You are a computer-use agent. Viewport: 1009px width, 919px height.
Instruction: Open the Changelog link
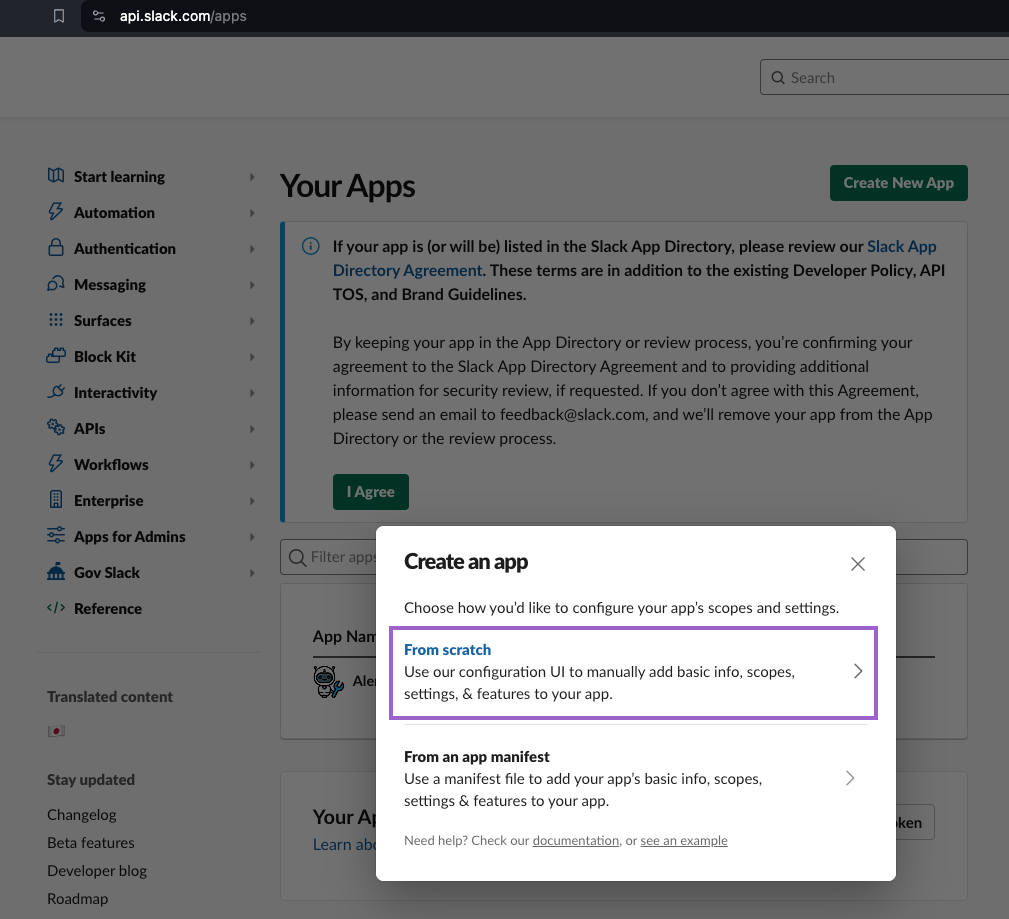tap(82, 814)
